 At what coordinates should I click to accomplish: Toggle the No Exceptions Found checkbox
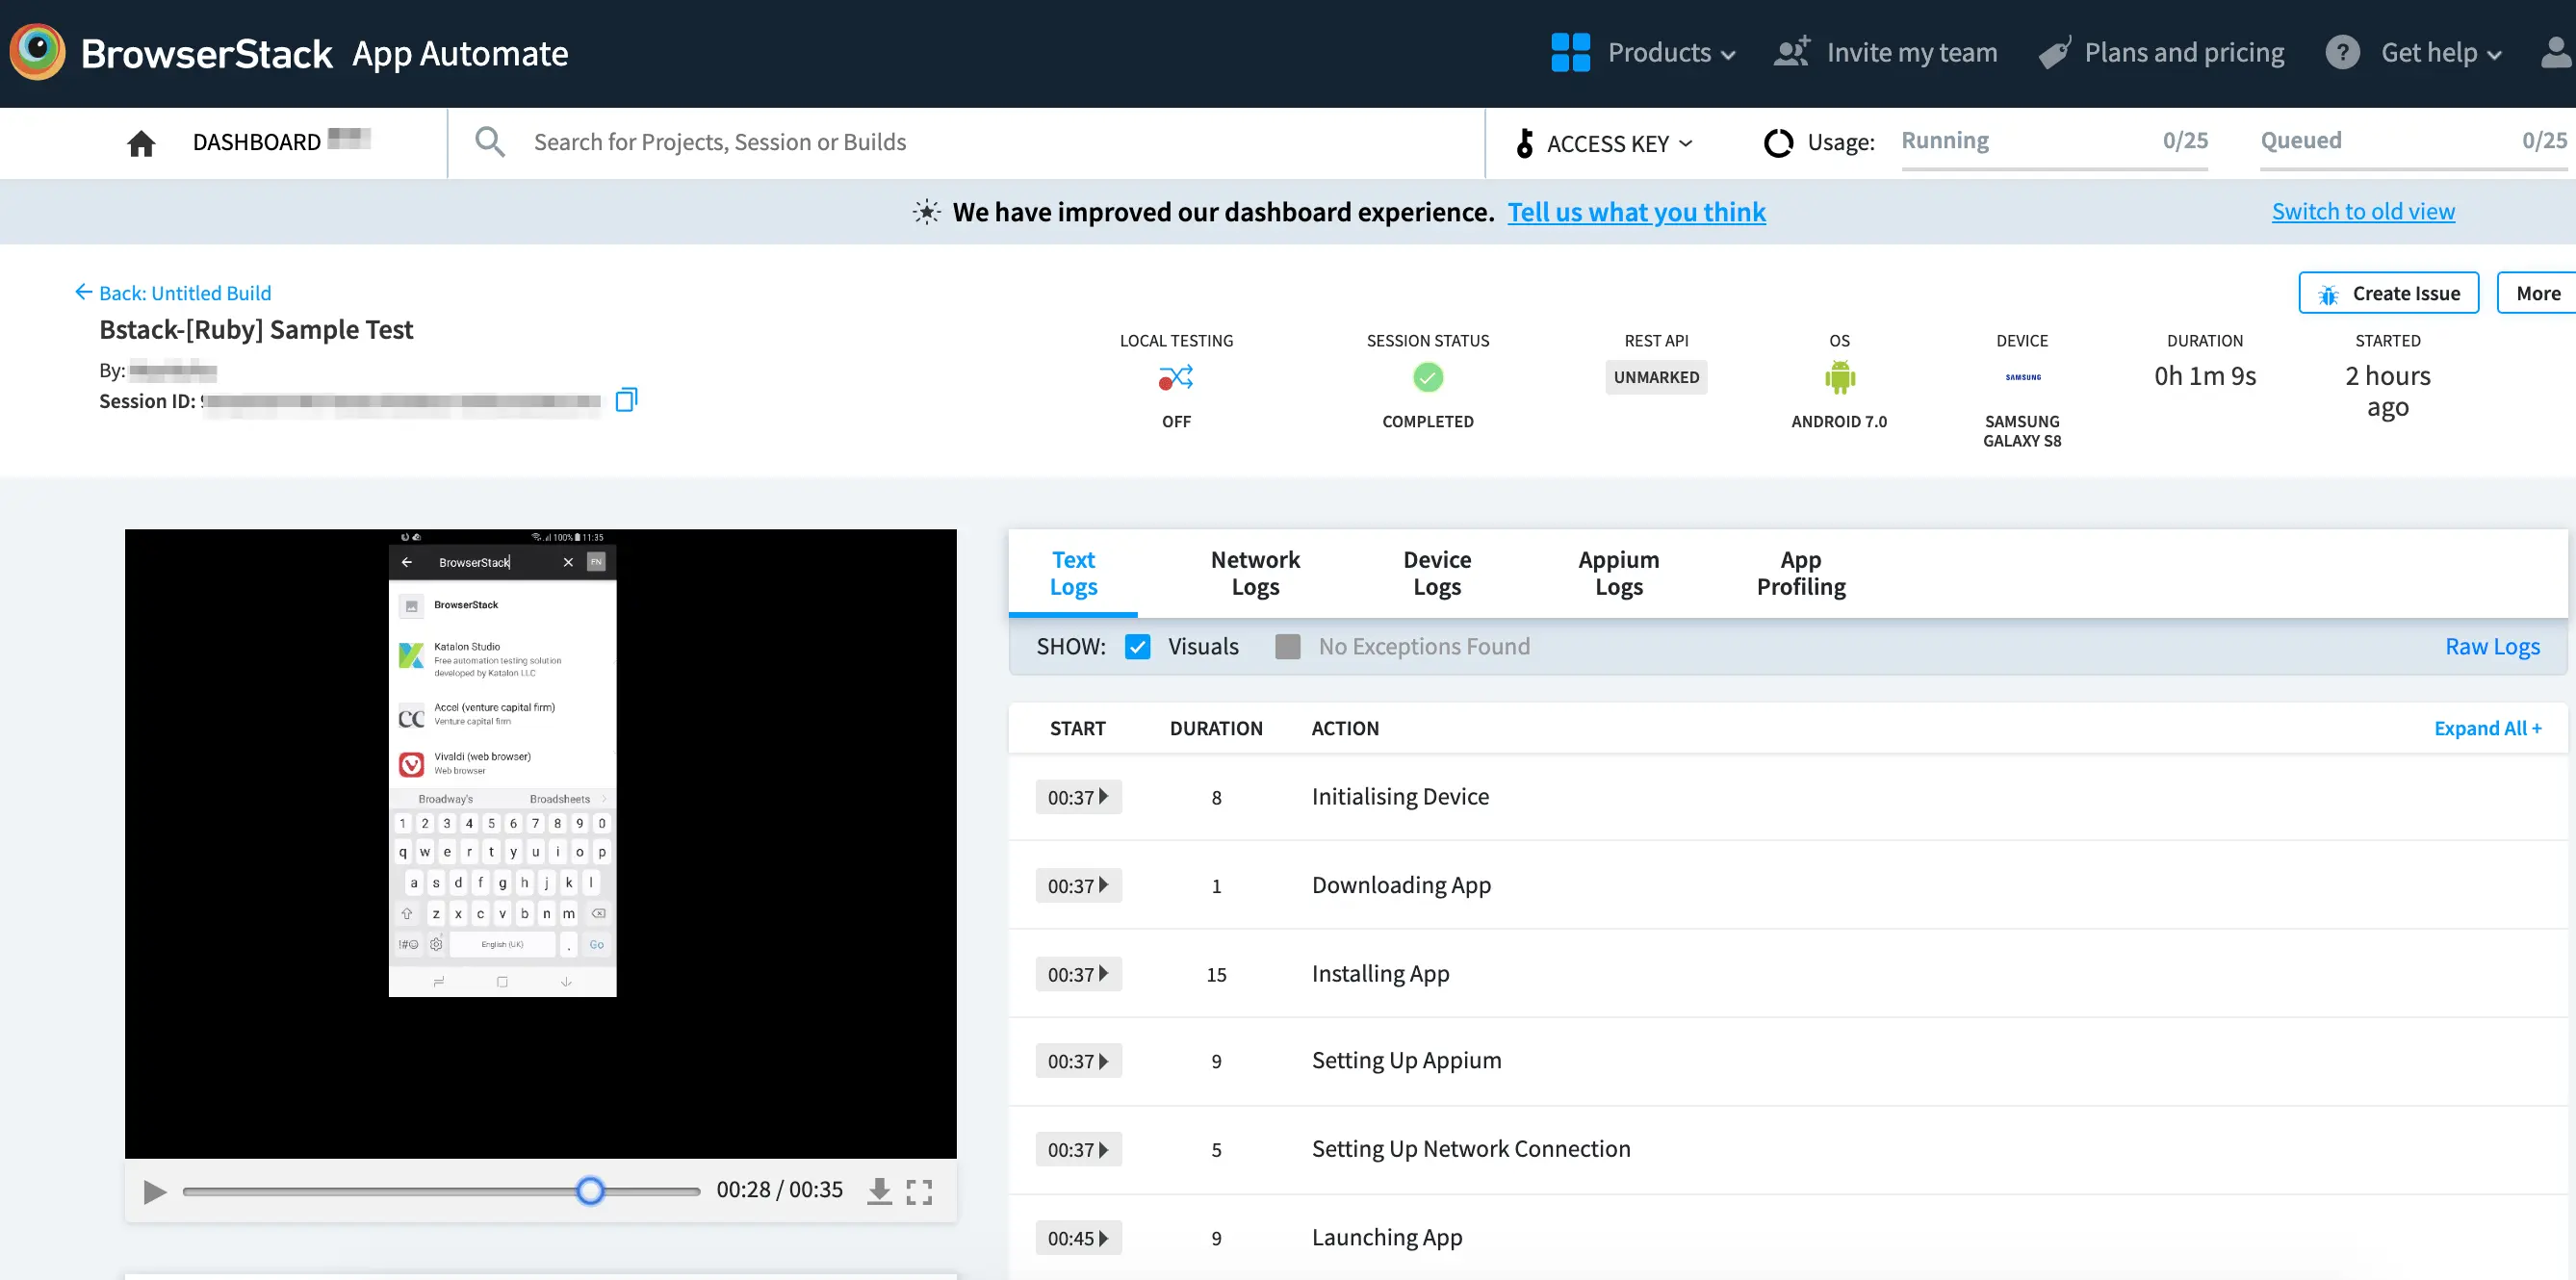[1288, 647]
